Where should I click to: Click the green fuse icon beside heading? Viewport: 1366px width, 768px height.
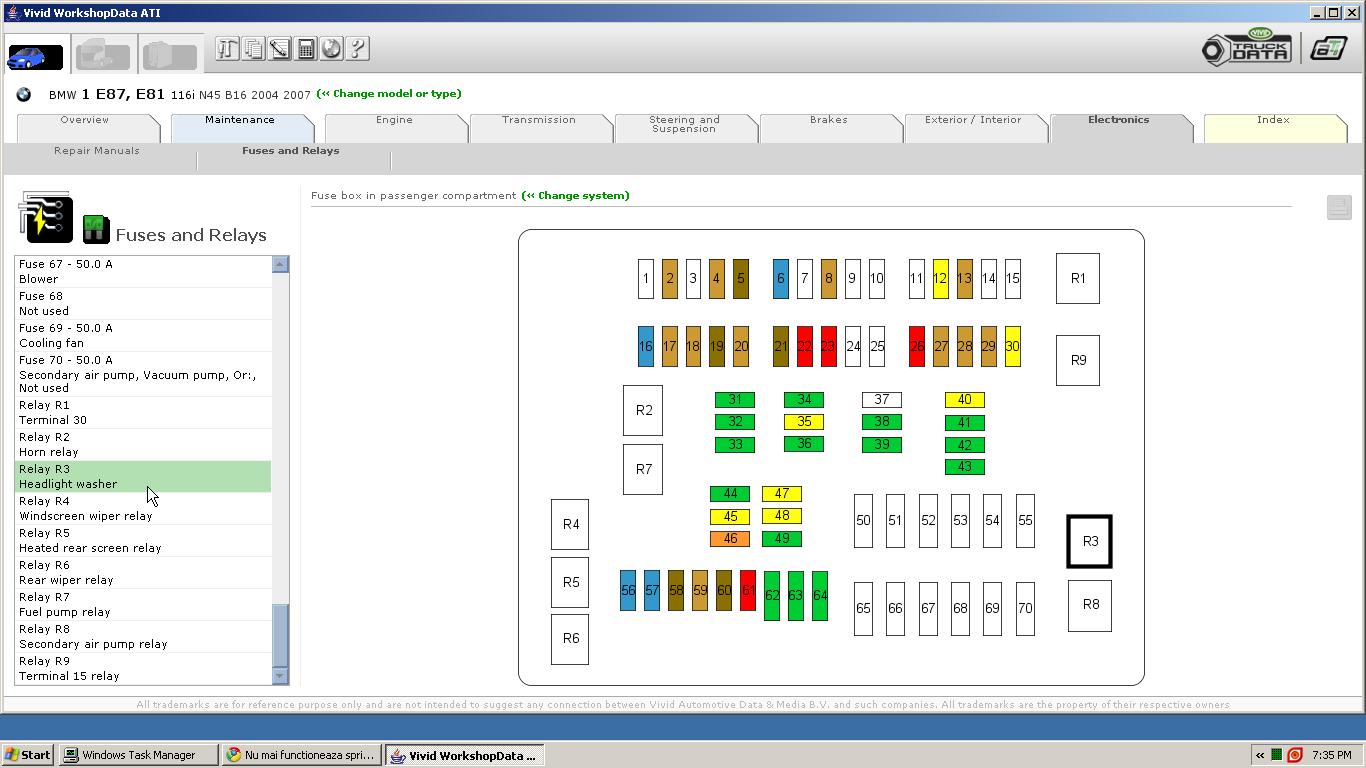tap(96, 229)
